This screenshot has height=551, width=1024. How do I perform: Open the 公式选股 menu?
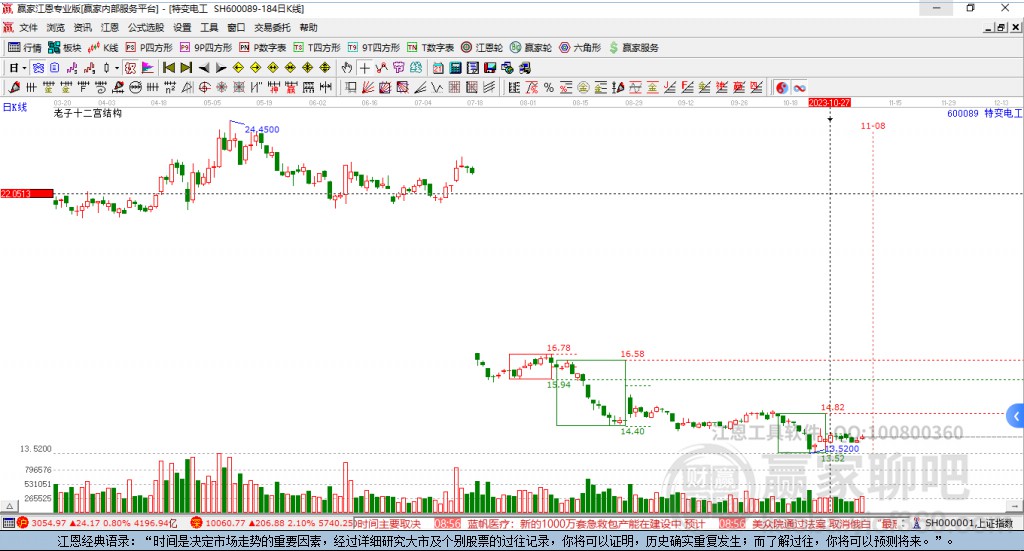click(146, 27)
